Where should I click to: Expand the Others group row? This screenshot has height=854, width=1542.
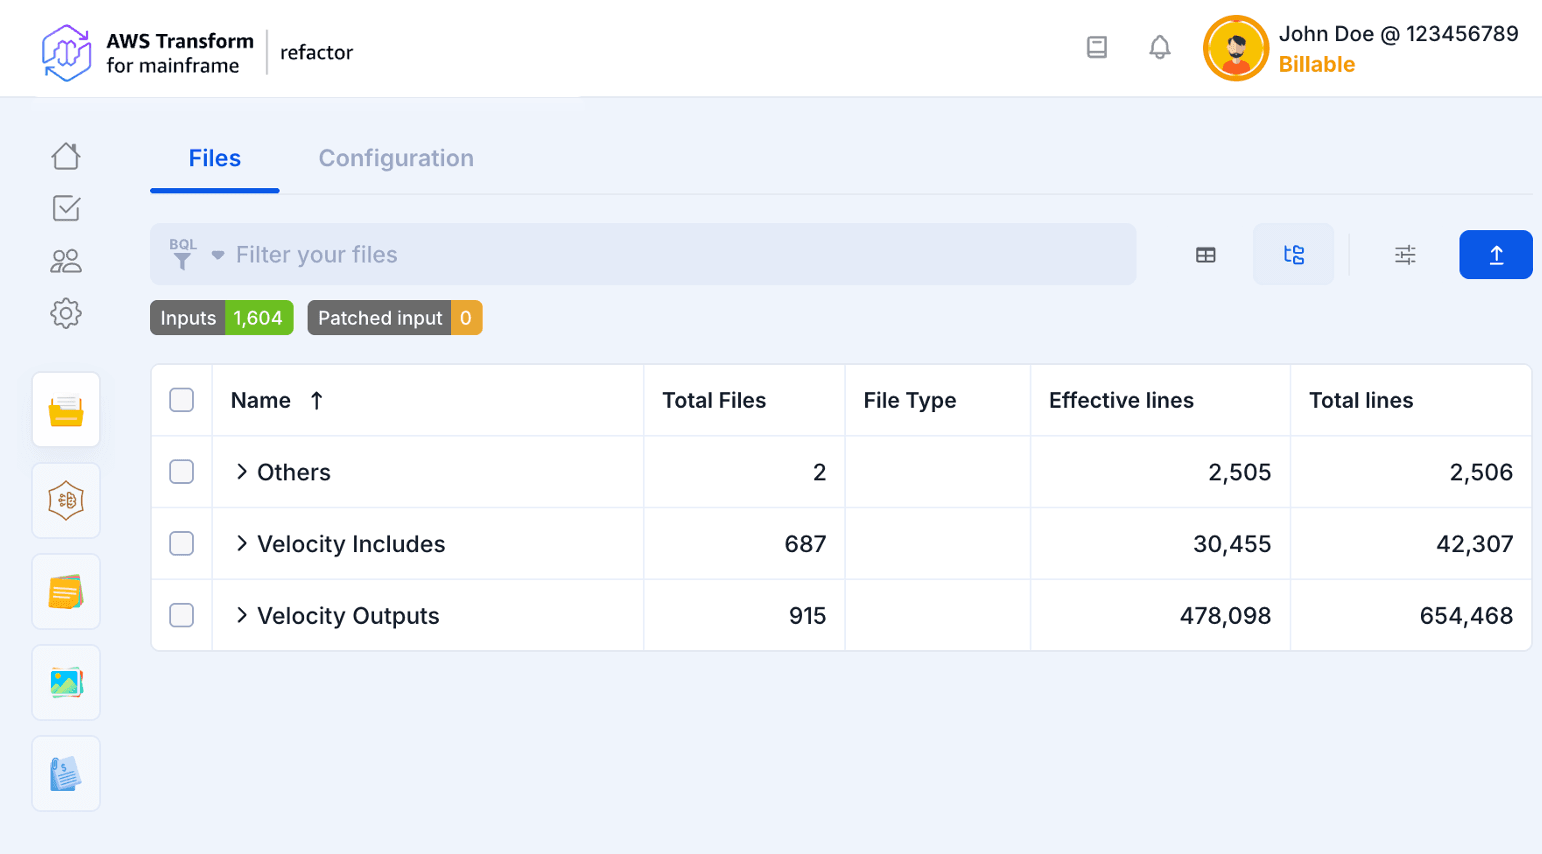click(x=241, y=472)
